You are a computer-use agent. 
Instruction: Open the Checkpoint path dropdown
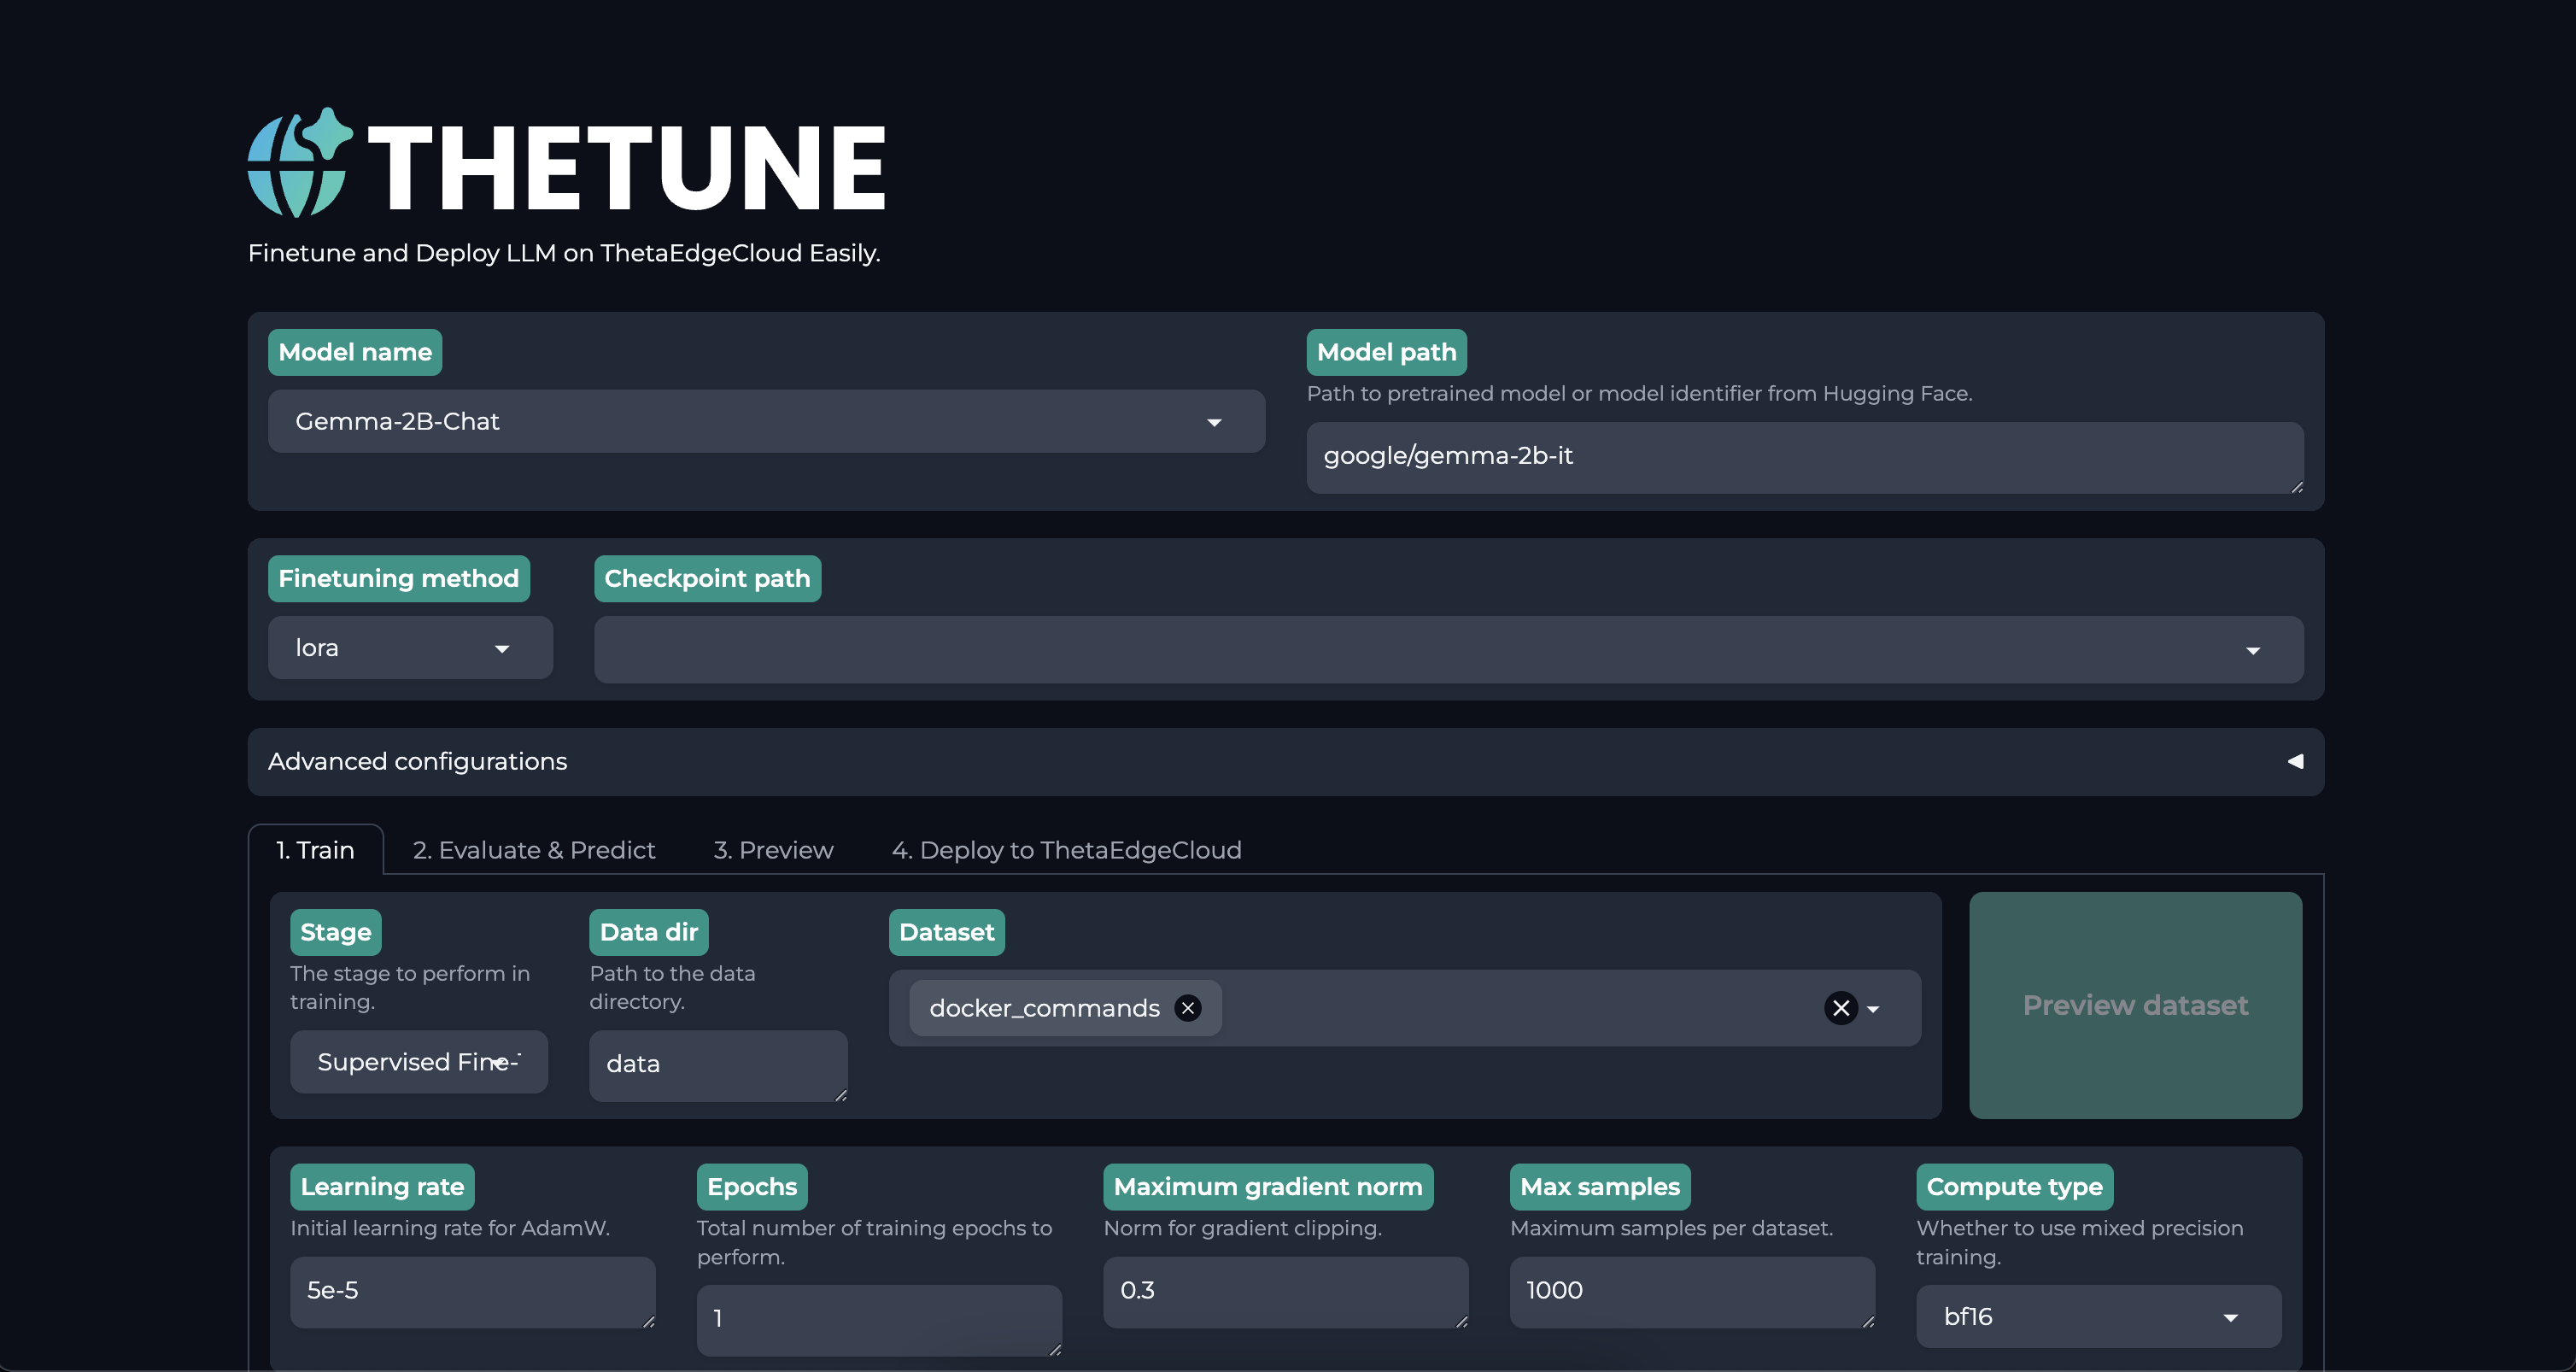[1447, 650]
